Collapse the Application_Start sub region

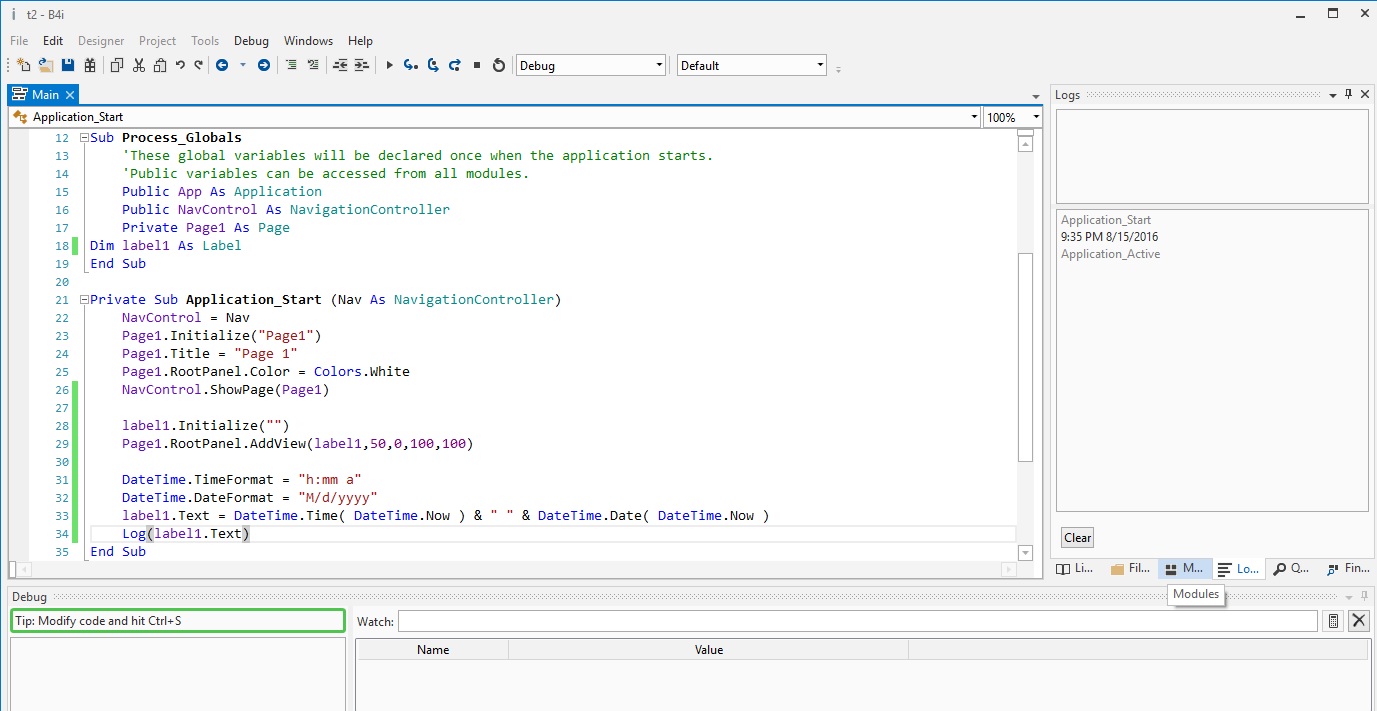tap(83, 300)
